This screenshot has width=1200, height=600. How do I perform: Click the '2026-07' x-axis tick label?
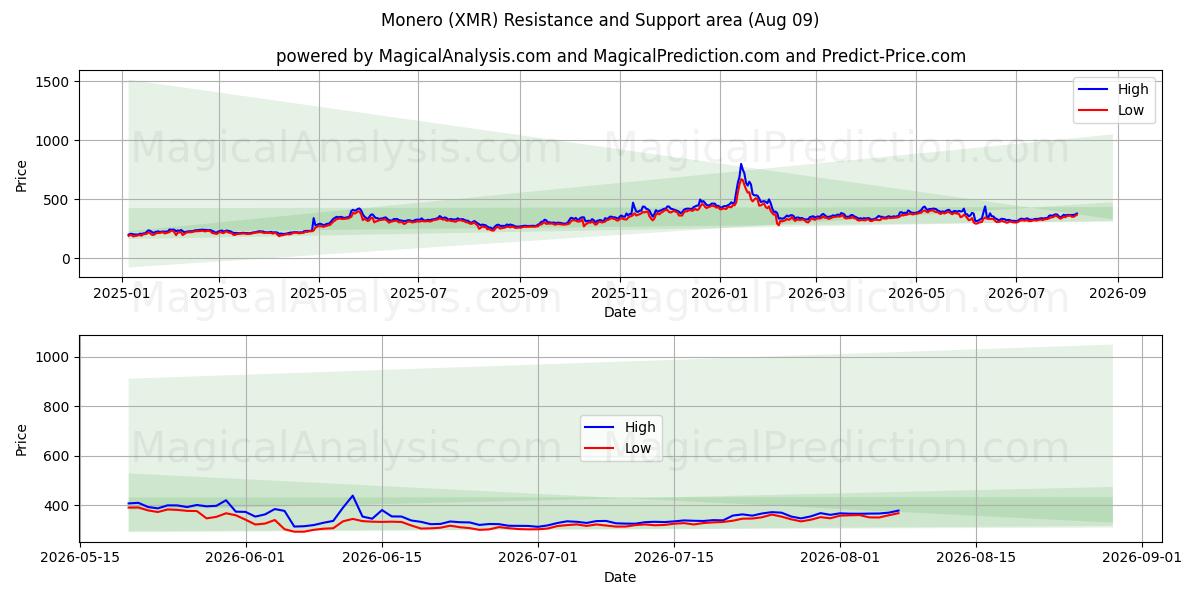[x=1016, y=294]
